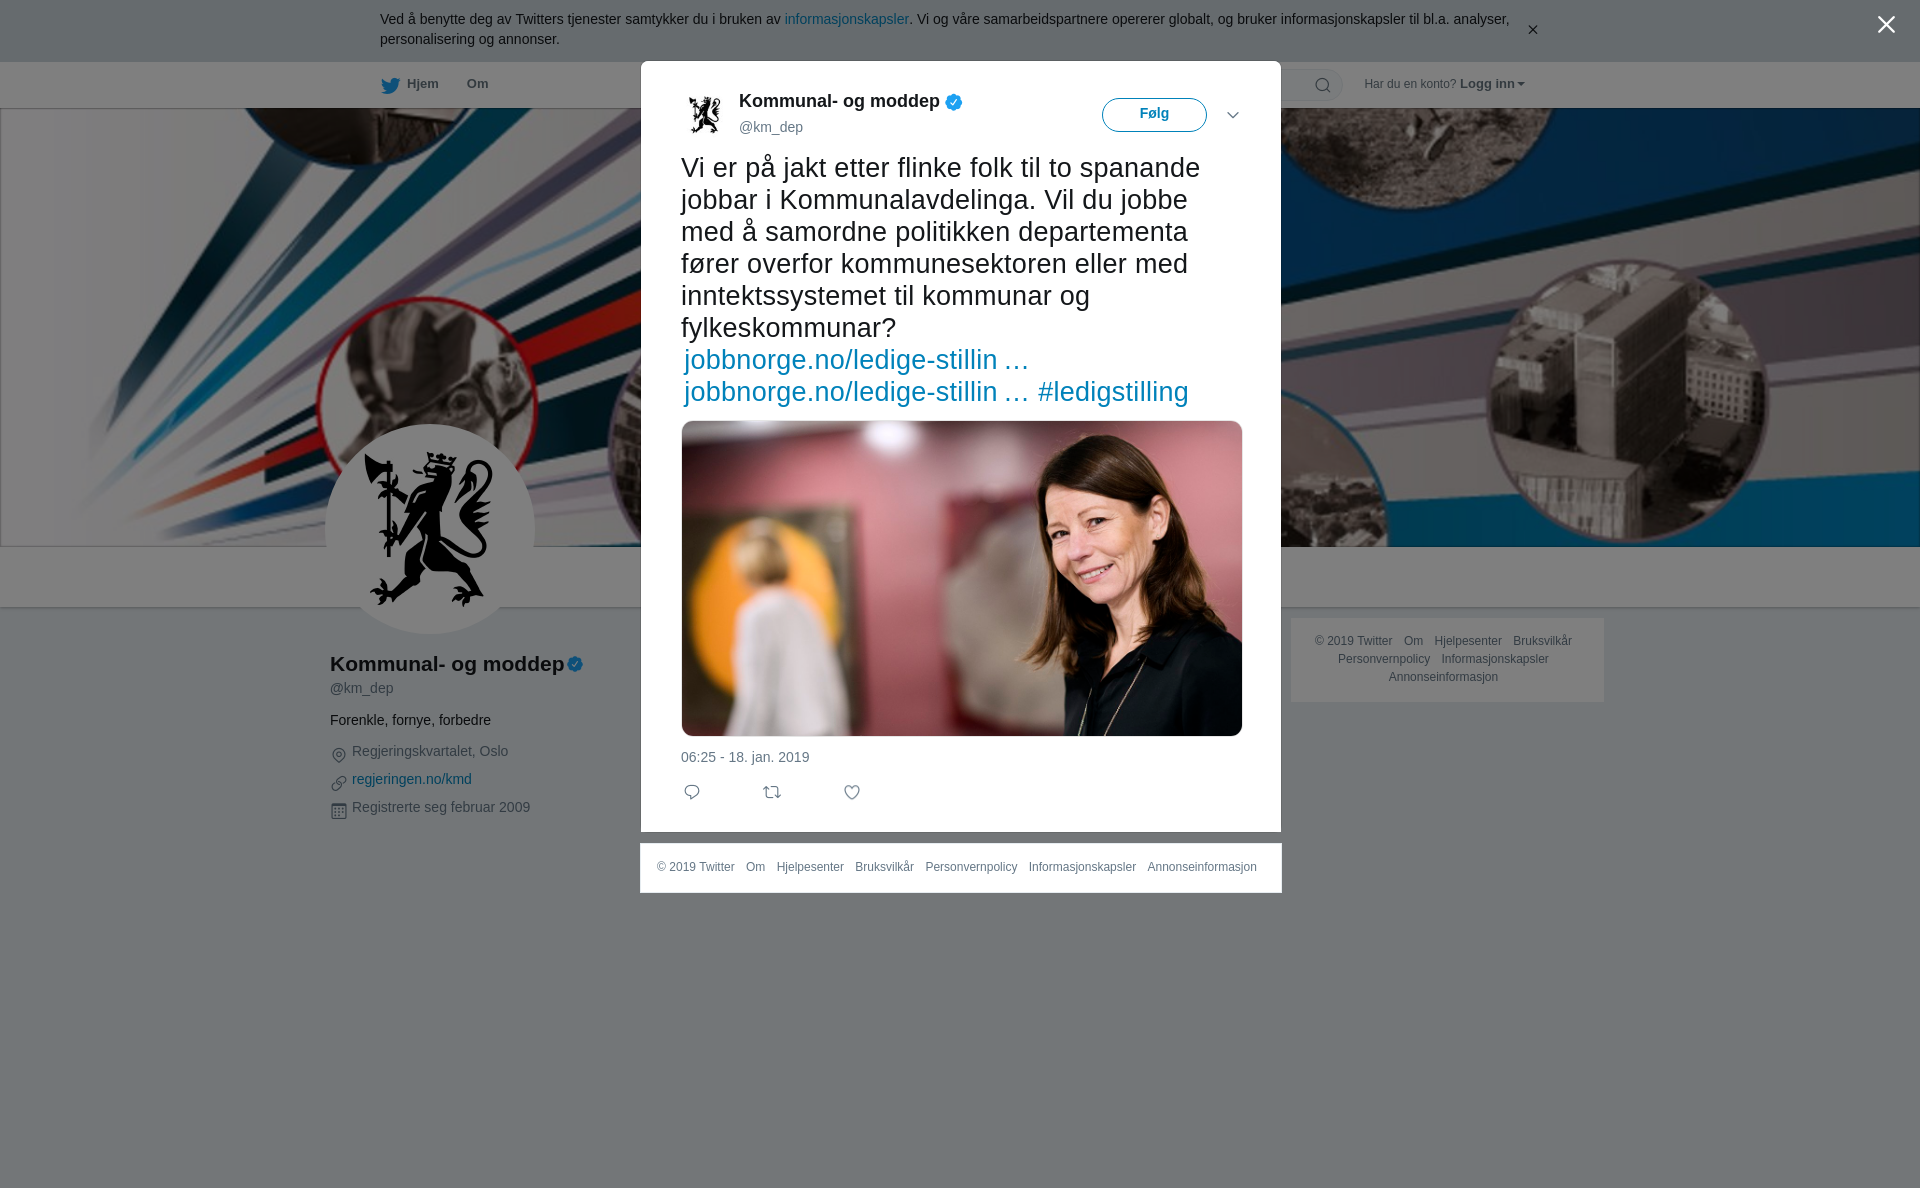The width and height of the screenshot is (1920, 1188).
Task: Click the tweet timestamp 06:25 - 18. jan. 2019
Action: (745, 757)
